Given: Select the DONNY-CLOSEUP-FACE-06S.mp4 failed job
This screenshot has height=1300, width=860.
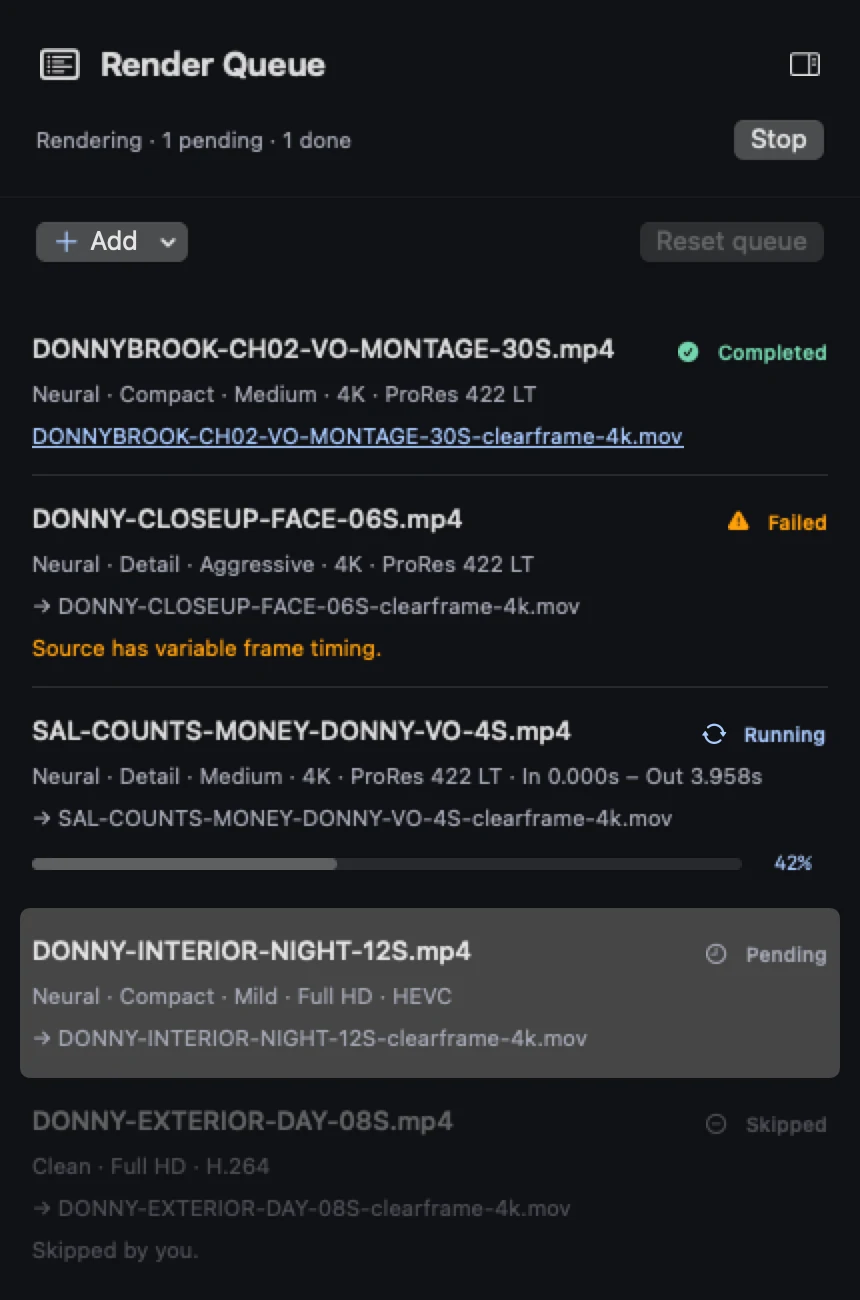Looking at the screenshot, I should pos(430,581).
